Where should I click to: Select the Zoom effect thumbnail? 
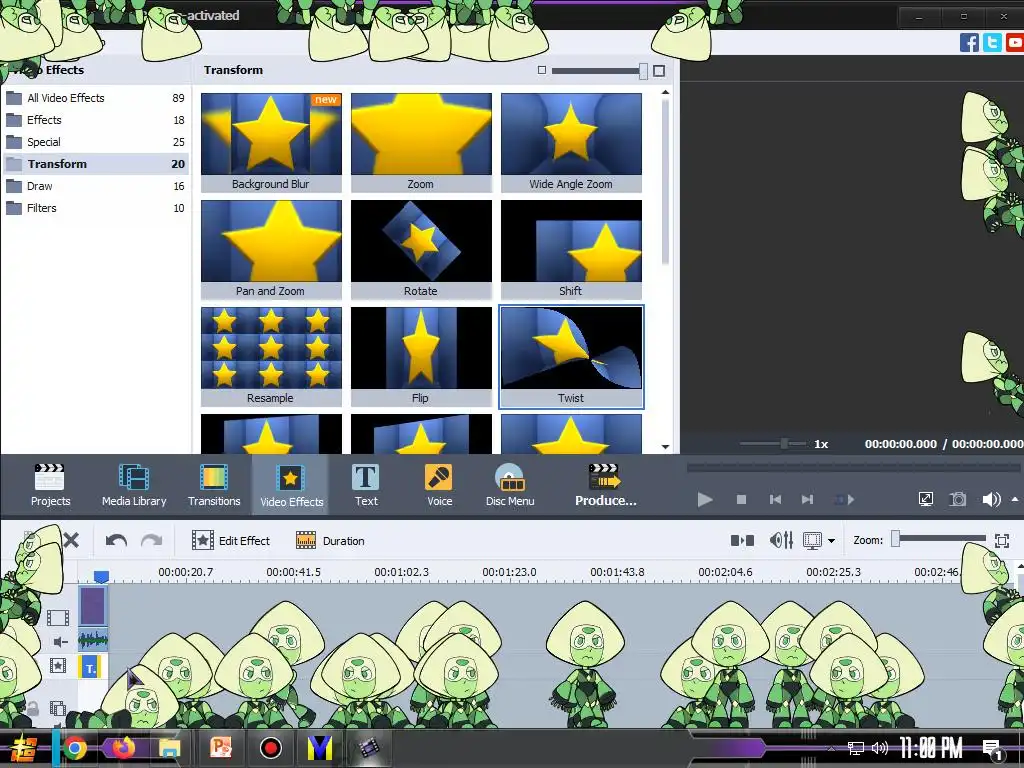point(421,142)
